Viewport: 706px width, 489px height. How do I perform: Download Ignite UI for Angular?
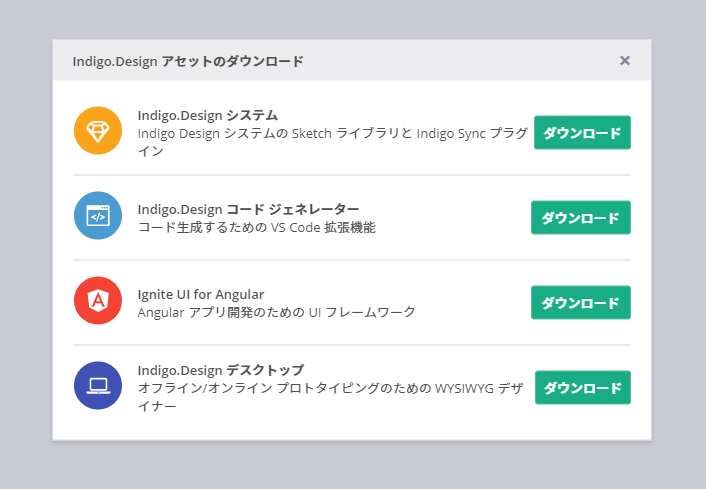[580, 302]
